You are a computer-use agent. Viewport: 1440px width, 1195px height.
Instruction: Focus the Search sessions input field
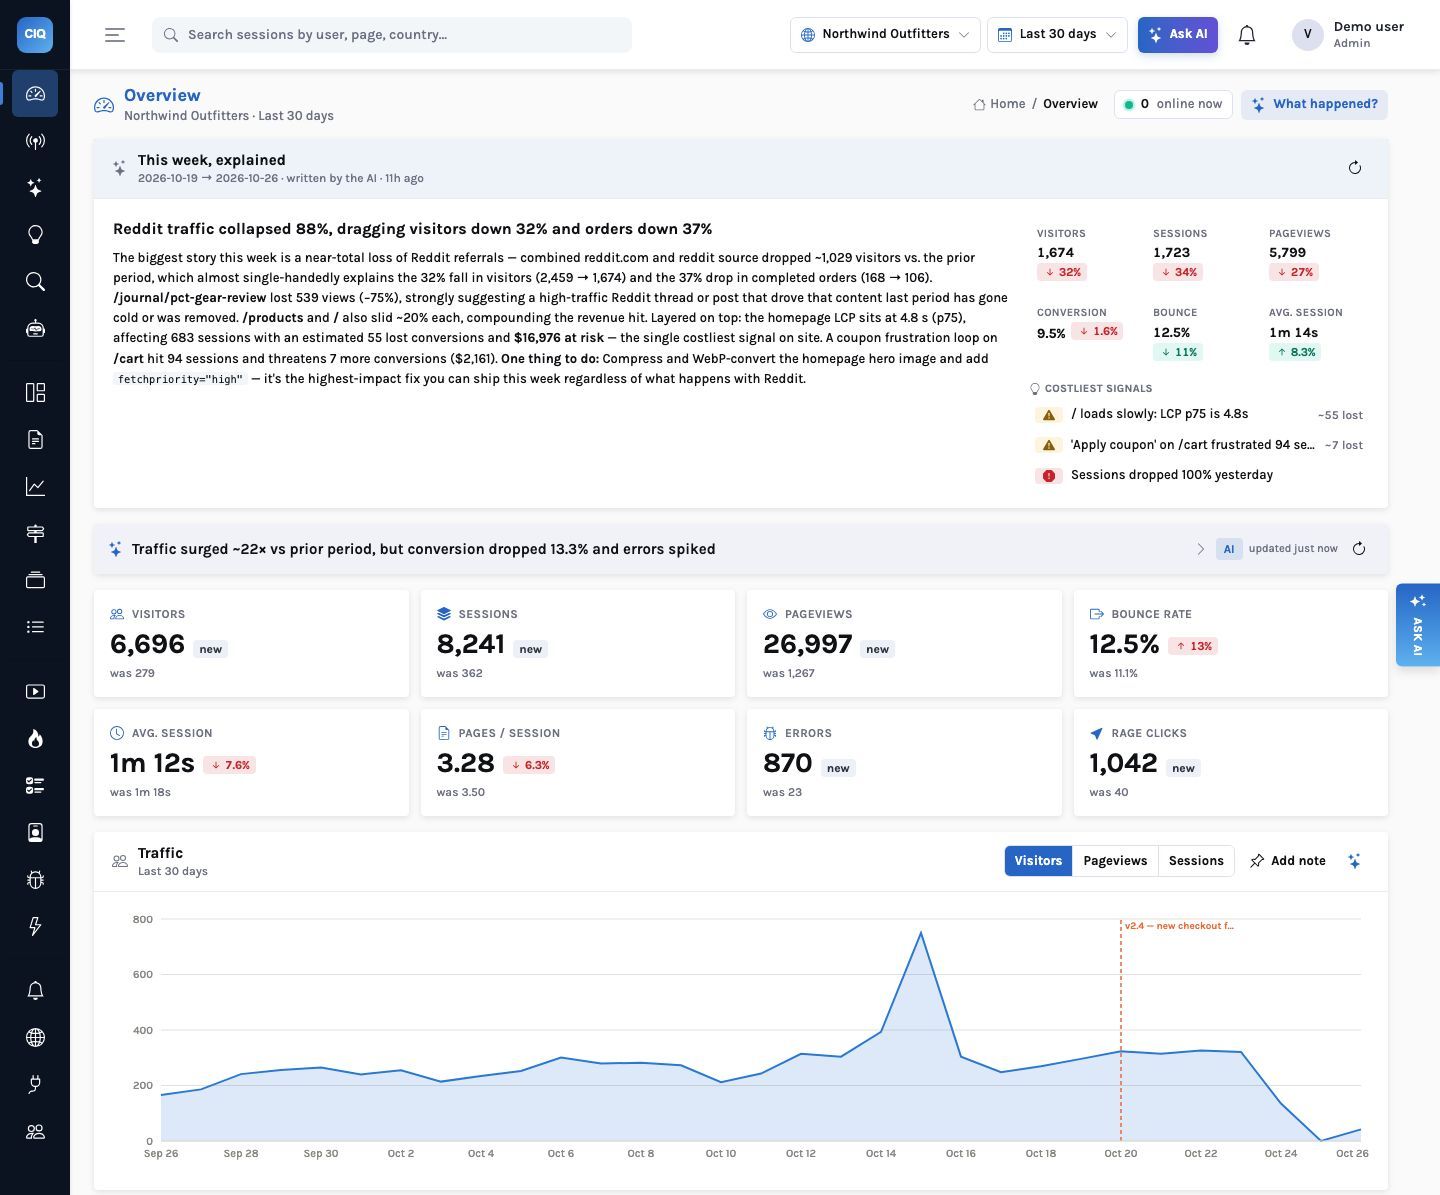pyautogui.click(x=392, y=35)
